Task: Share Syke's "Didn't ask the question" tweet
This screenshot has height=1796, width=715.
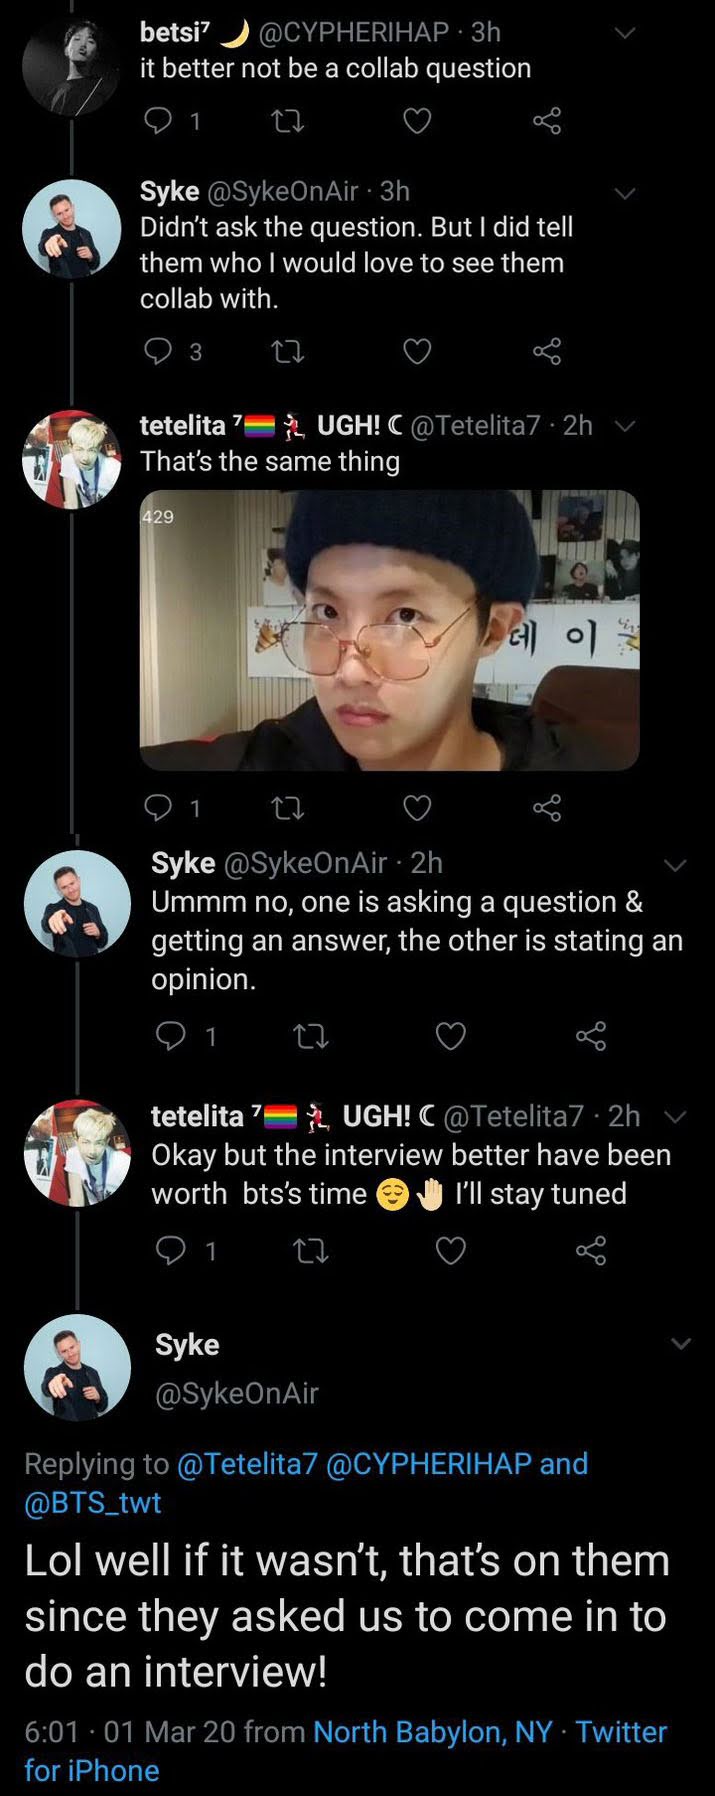Action: click(546, 351)
